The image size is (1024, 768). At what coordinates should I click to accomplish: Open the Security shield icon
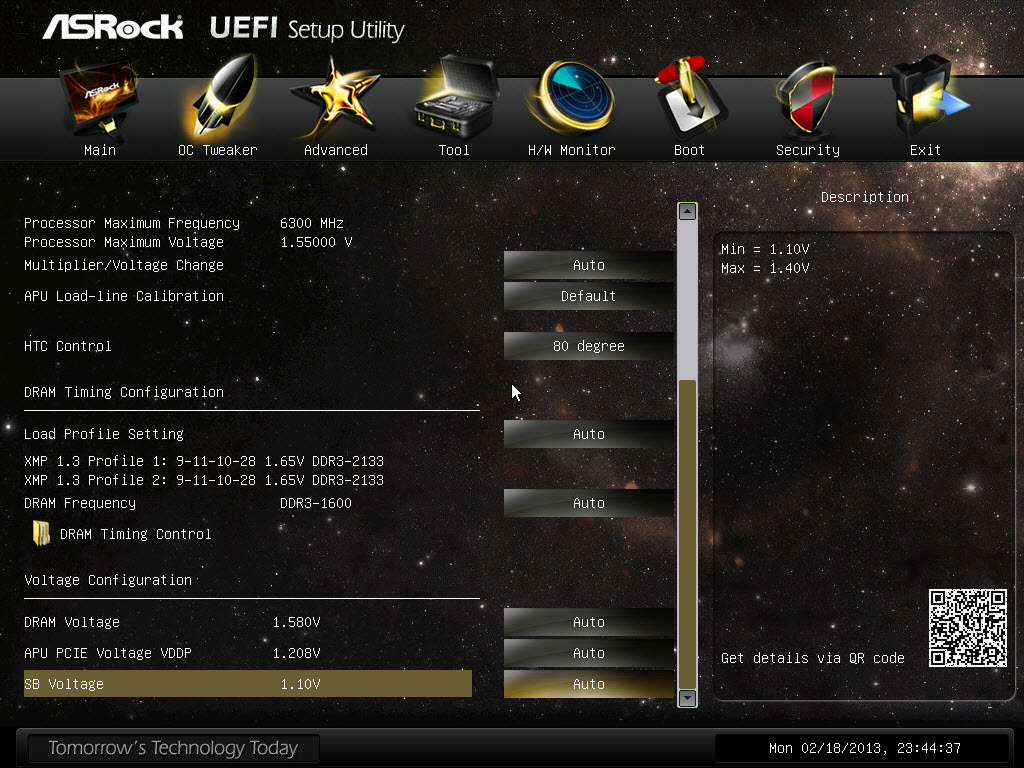click(x=807, y=98)
